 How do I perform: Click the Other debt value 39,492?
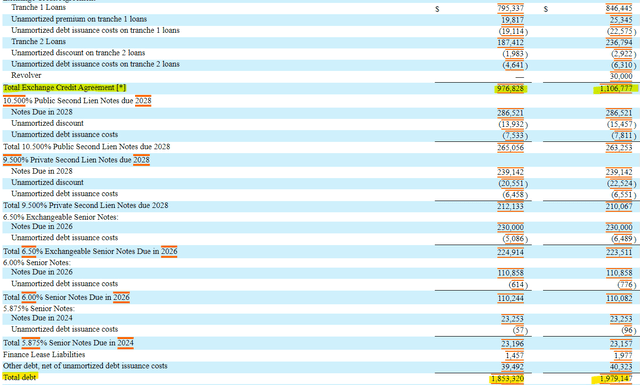(x=512, y=367)
